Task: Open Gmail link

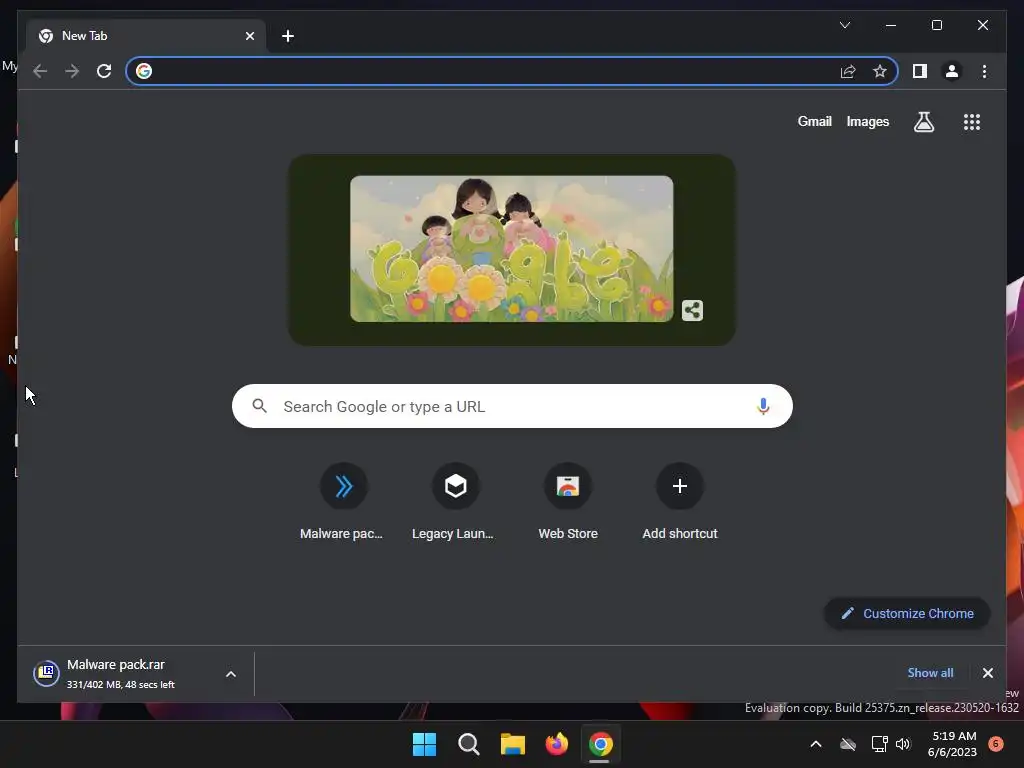Action: 814,121
